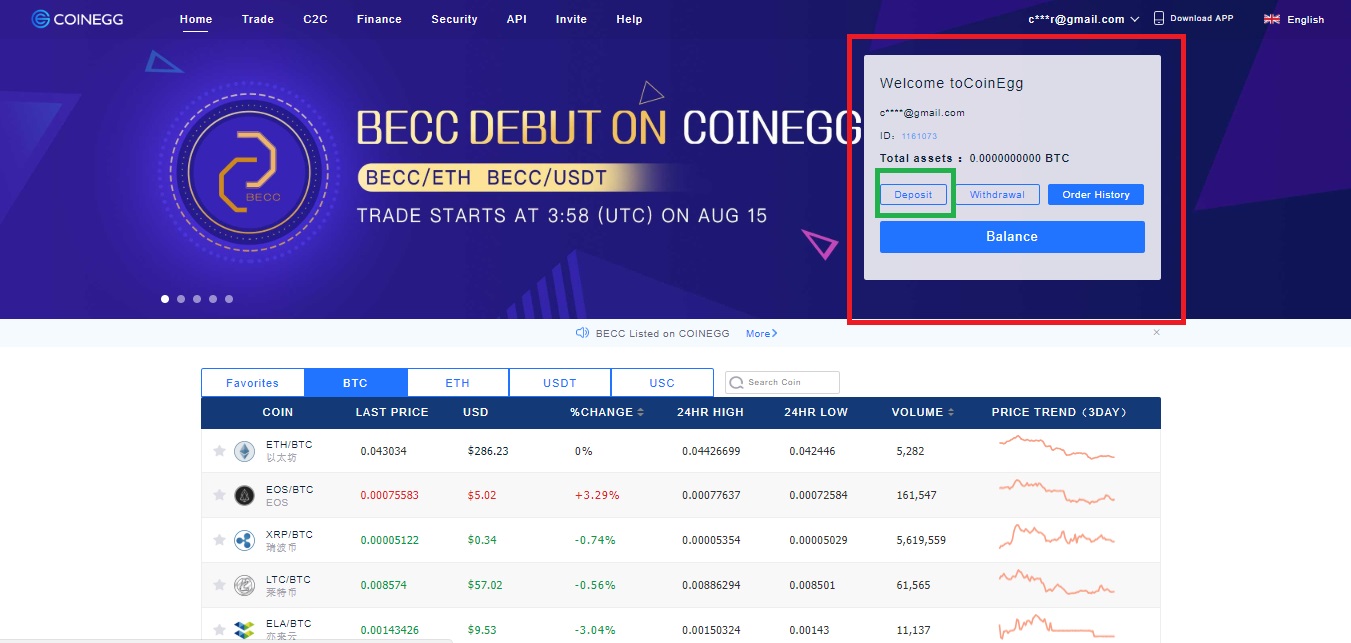Viewport: 1351px width, 643px height.
Task: Open the Security section
Action: pyautogui.click(x=454, y=19)
